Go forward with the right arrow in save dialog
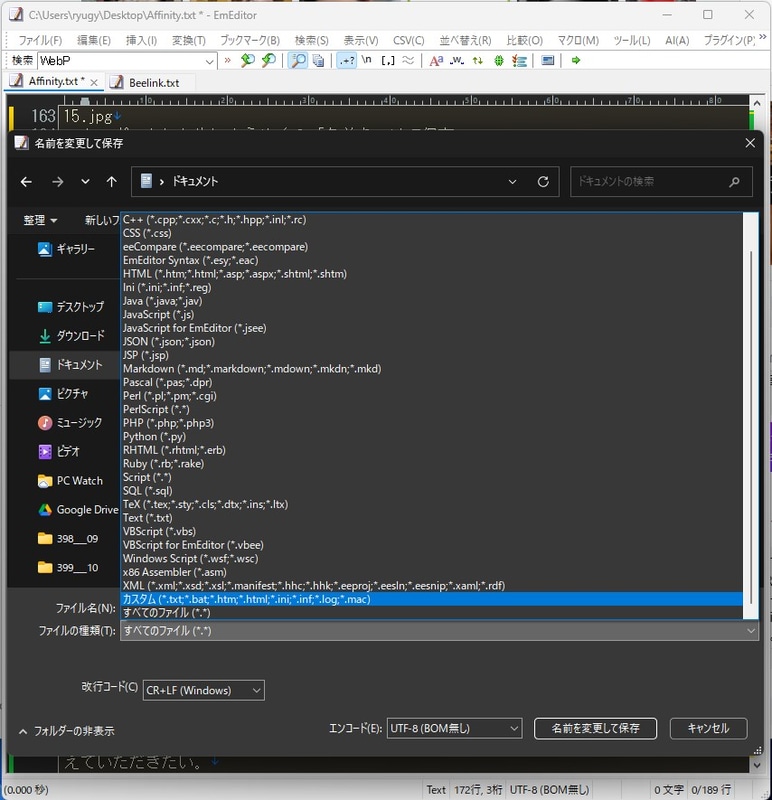This screenshot has width=772, height=800. pyautogui.click(x=58, y=182)
